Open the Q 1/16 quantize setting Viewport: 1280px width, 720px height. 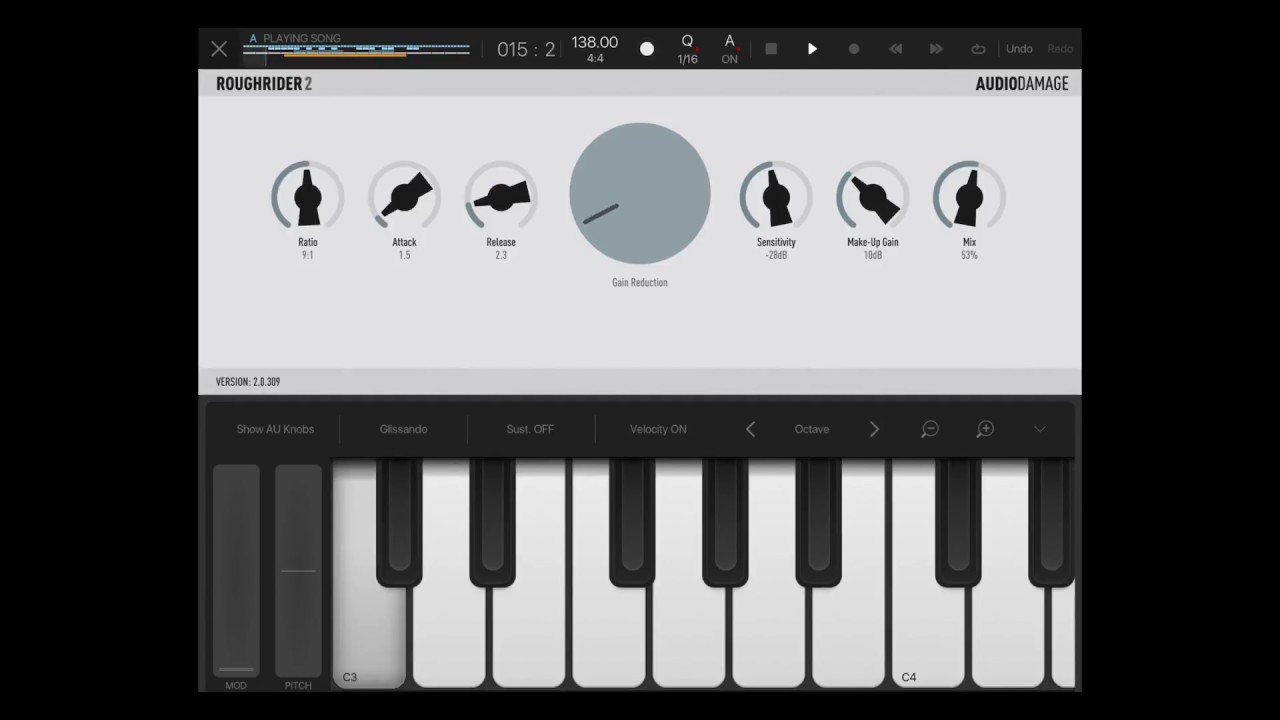tap(688, 49)
